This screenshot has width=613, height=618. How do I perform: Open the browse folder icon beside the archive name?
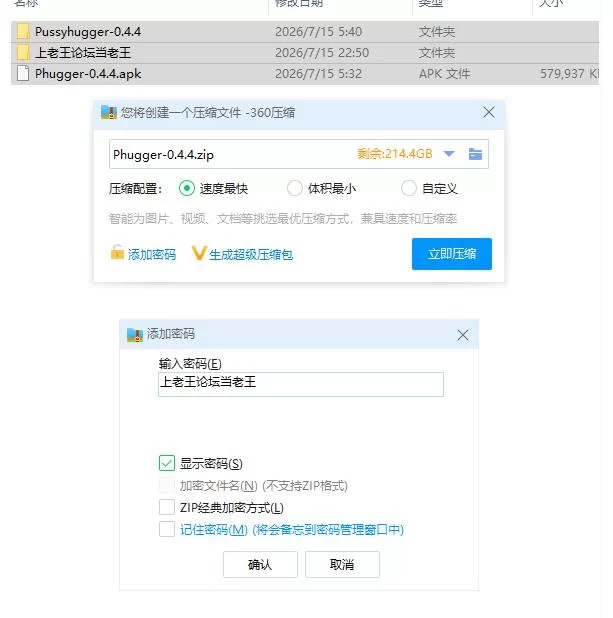tap(475, 154)
